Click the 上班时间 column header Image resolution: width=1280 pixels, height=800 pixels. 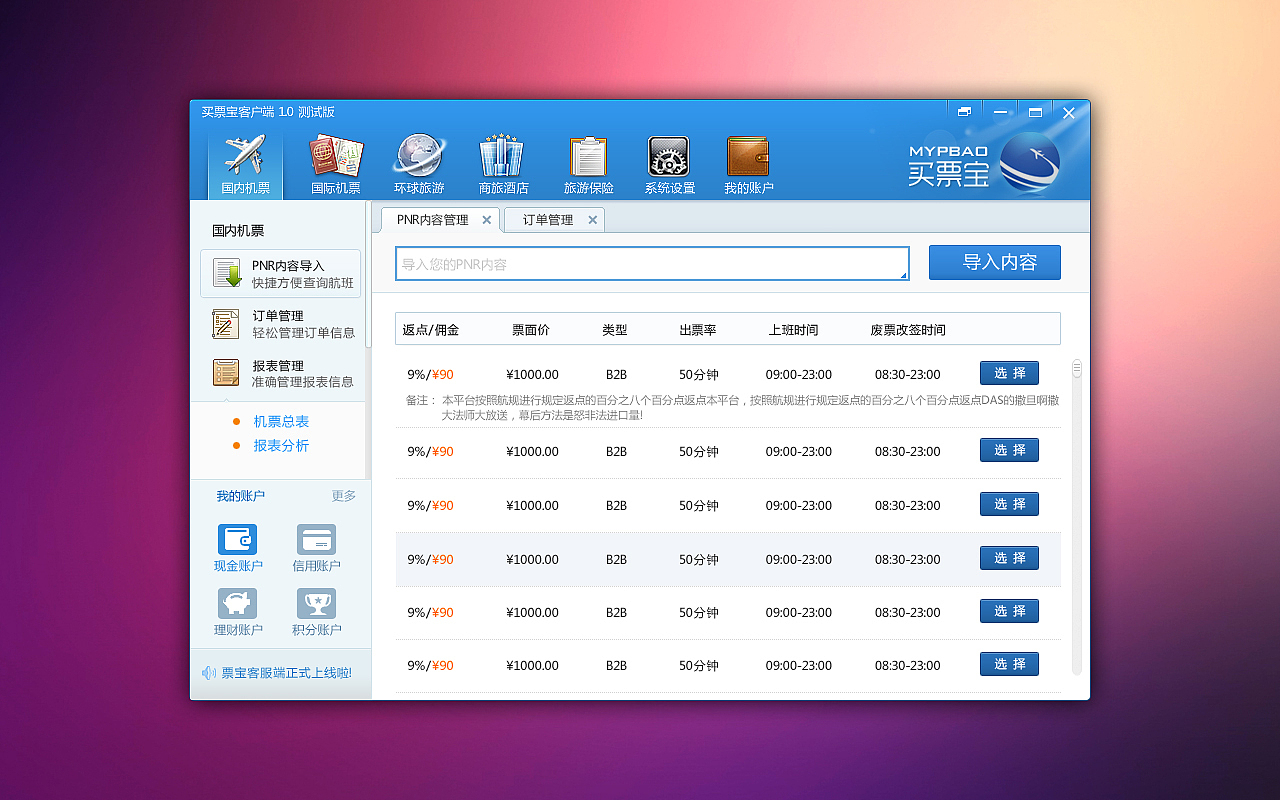click(x=794, y=330)
